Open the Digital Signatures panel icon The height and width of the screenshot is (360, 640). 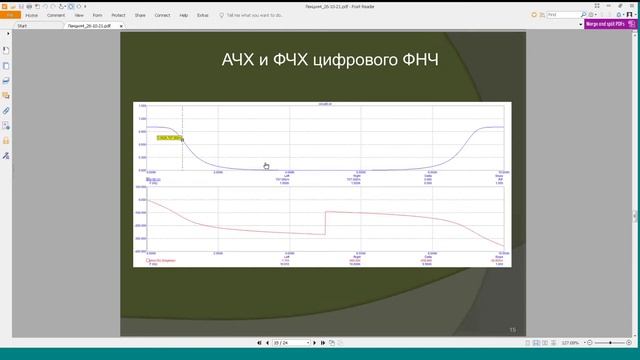[x=6, y=156]
